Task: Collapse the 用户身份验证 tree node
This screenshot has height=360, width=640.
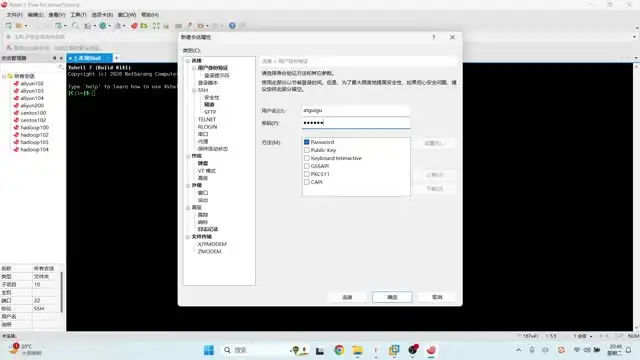Action: tap(194, 68)
